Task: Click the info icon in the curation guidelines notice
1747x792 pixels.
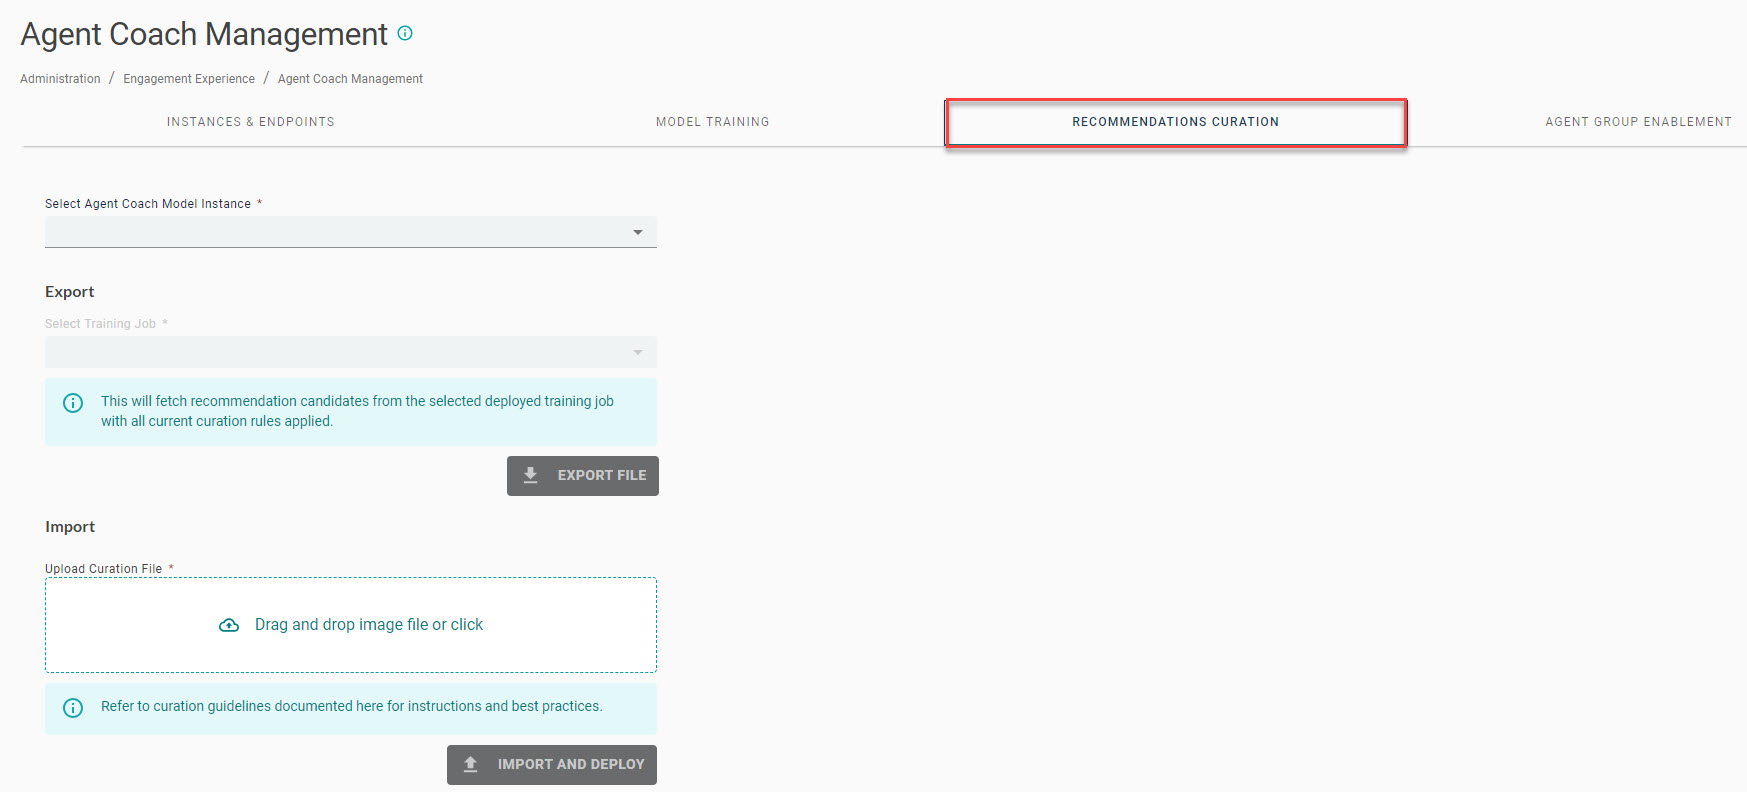Action: point(73,708)
